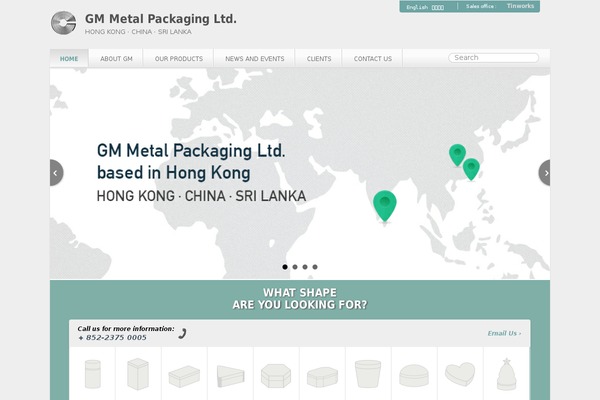Switch language to English
Viewport: 600px width, 400px height.
pyautogui.click(x=417, y=7)
